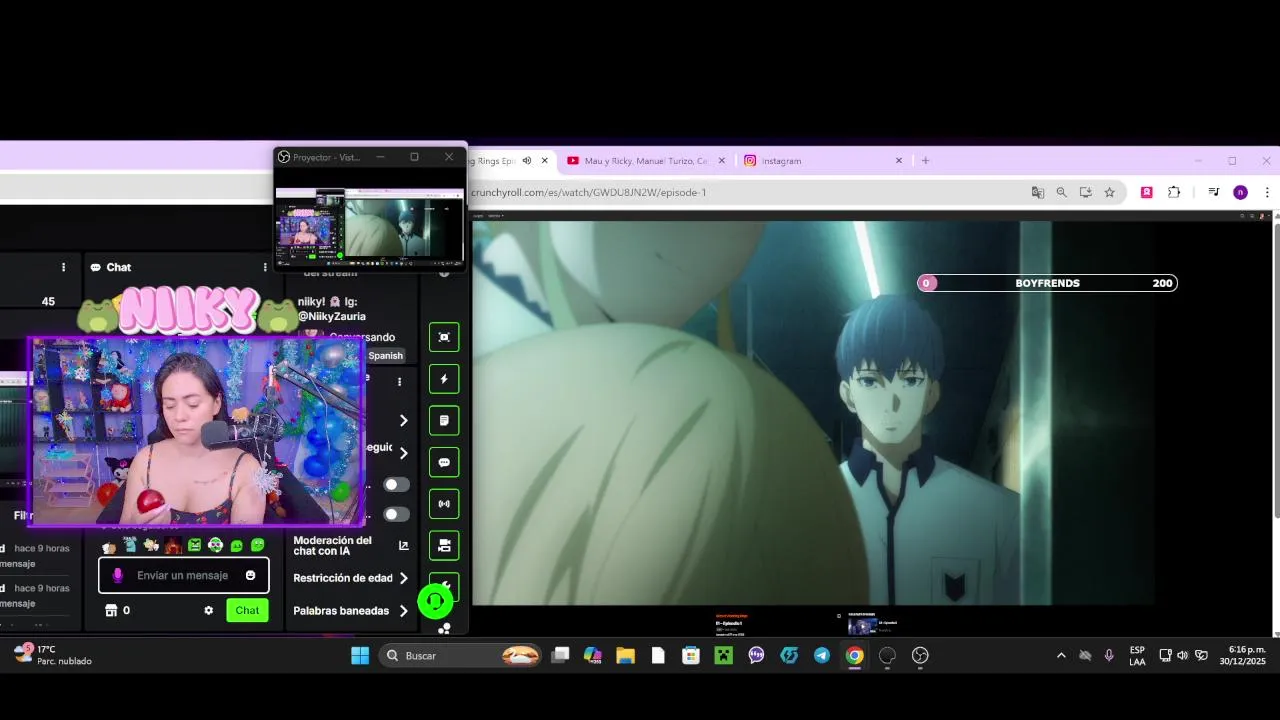Click the ESP LAA language indicator
Screen dimensions: 1280x720
pyautogui.click(x=1137, y=655)
